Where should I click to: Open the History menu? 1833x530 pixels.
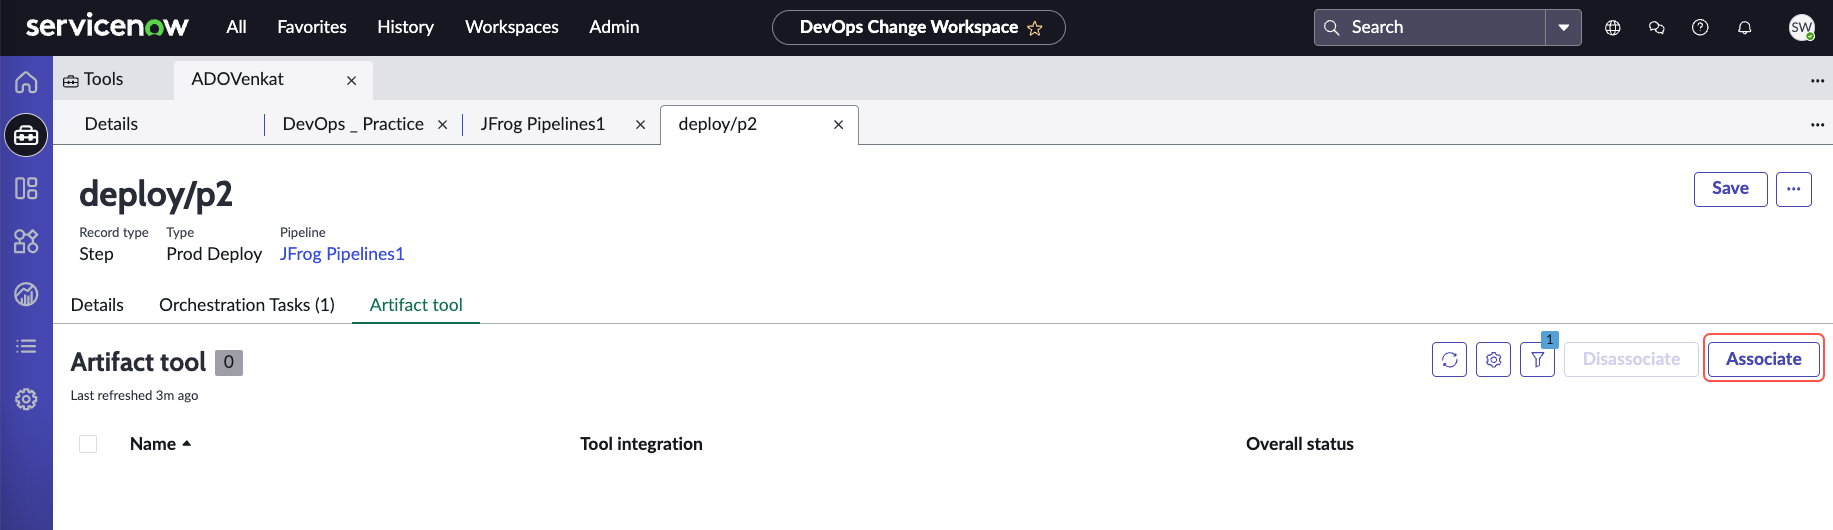(405, 27)
